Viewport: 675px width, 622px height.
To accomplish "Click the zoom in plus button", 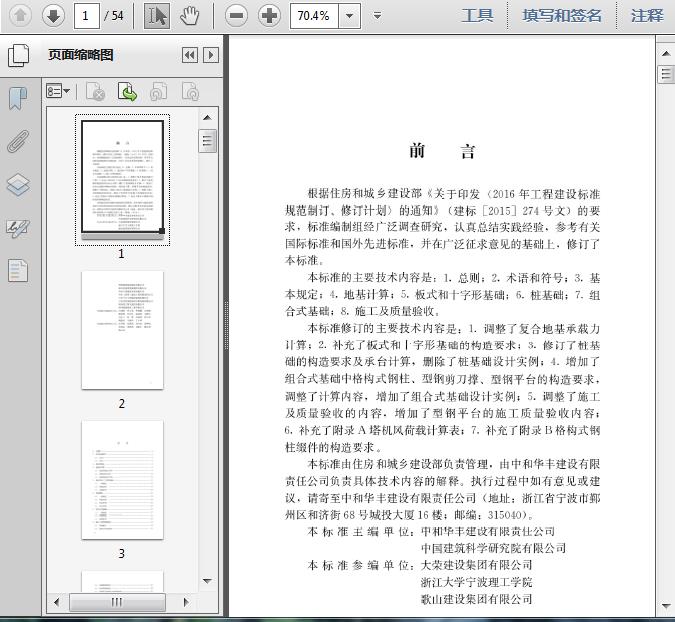I will pos(269,15).
